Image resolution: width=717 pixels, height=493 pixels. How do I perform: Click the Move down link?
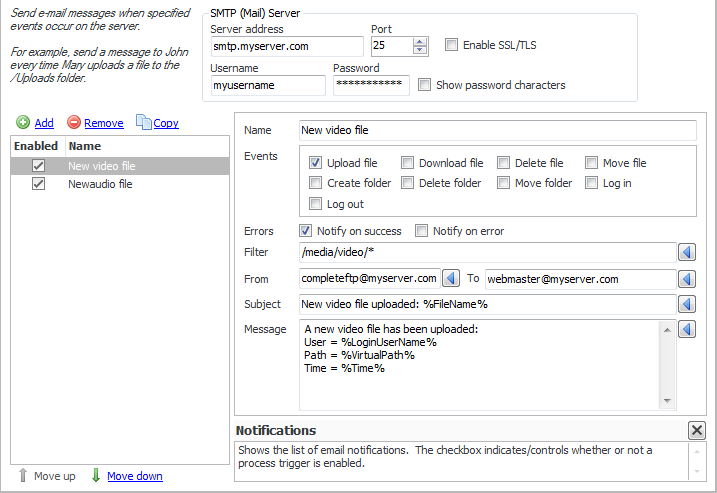click(x=134, y=476)
